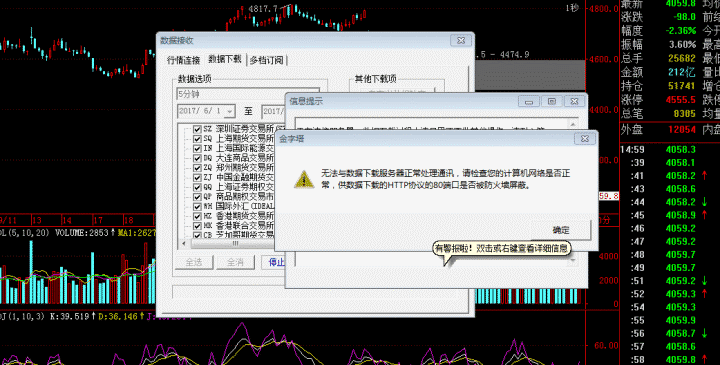The height and width of the screenshot is (365, 720).
Task: Toggle DQ 大连商品交易所 checkbox
Action: [197, 158]
